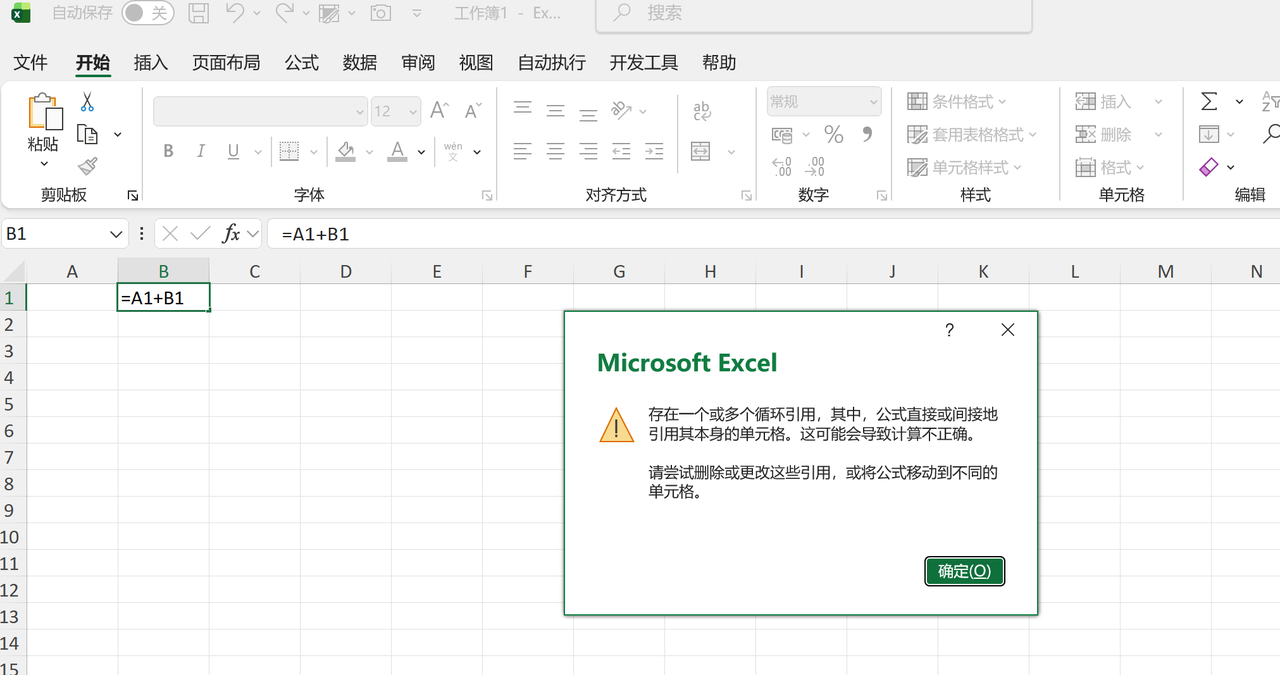The width and height of the screenshot is (1280, 675).
Task: Click the Copy icon in clipboard group
Action: 88,135
